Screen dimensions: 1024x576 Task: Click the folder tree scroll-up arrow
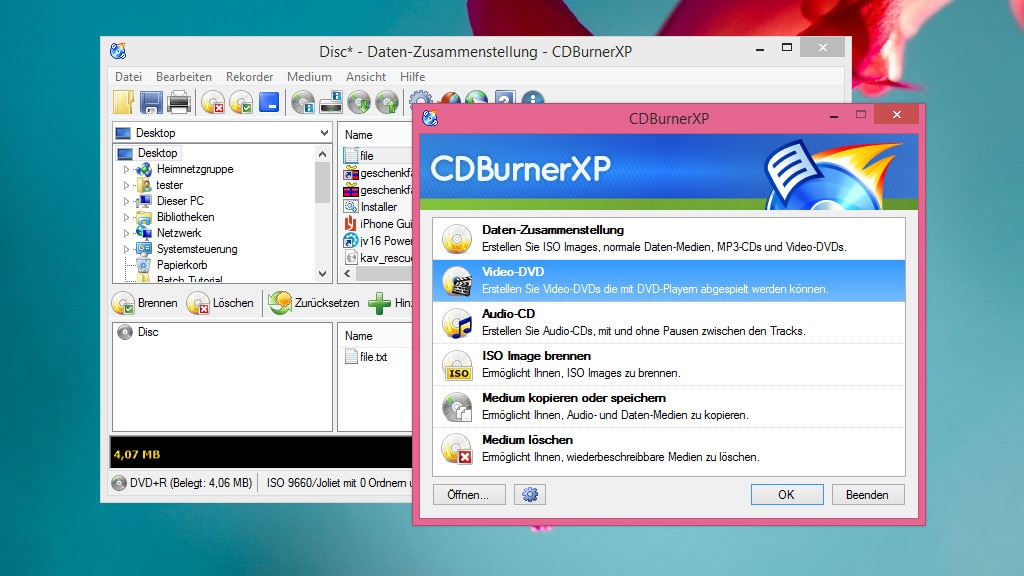coord(323,154)
